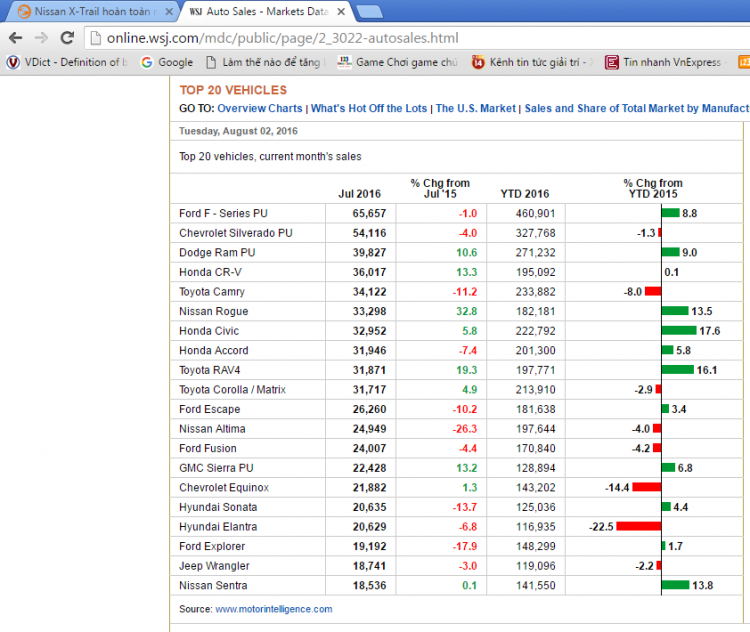750x632 pixels.
Task: Click the 460,901 YTD sales value
Action: click(x=535, y=213)
